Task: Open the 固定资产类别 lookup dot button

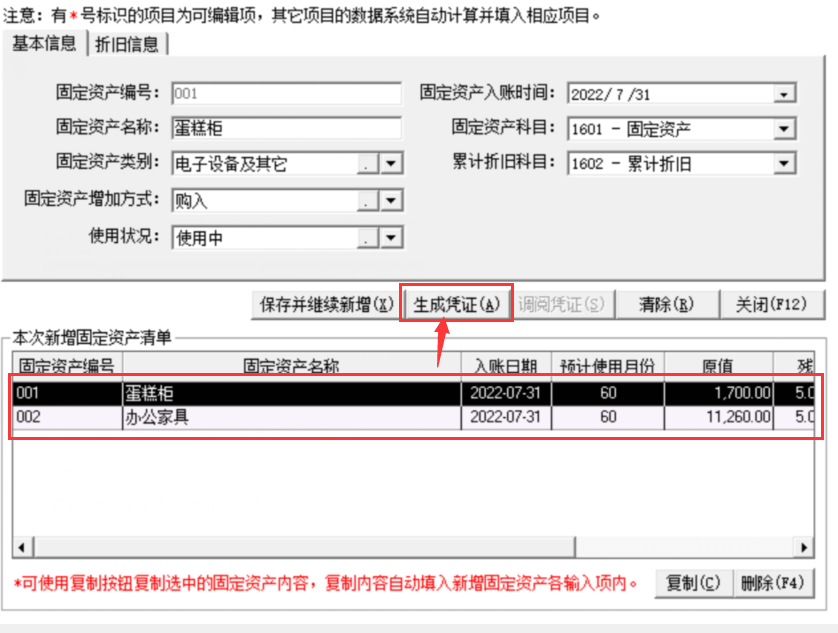Action: click(x=368, y=164)
